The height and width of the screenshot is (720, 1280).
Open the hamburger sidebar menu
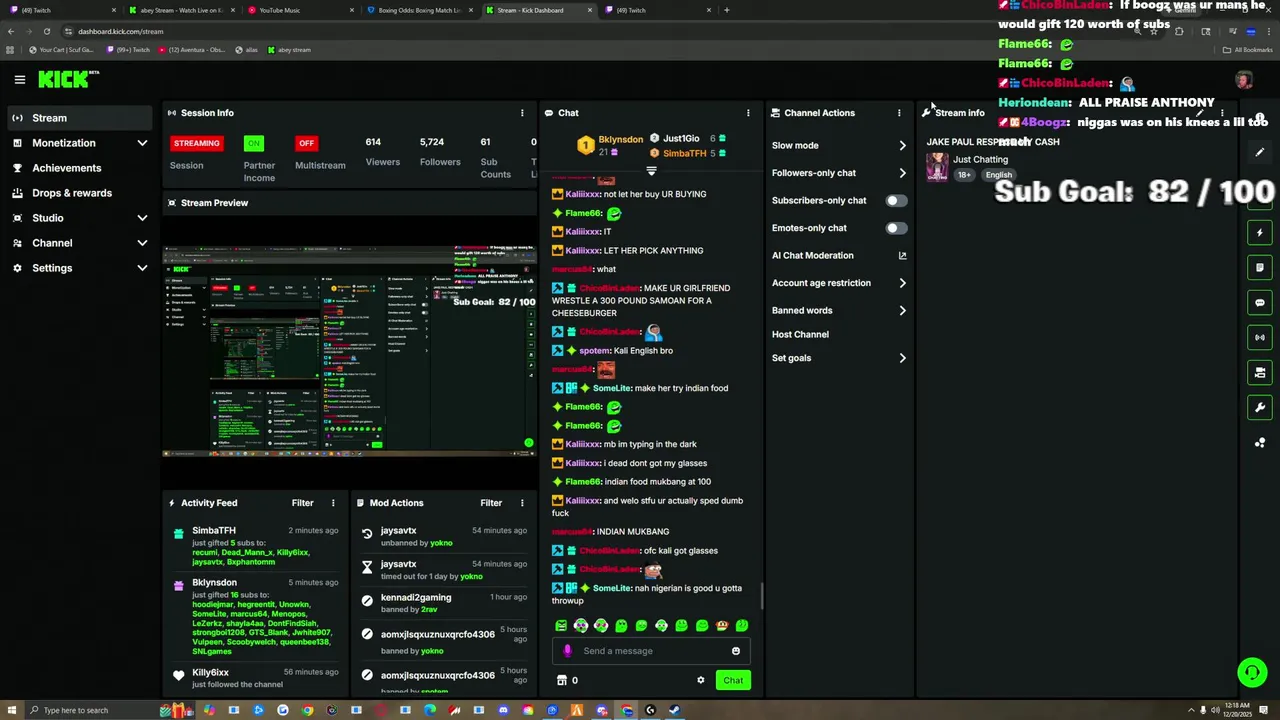coord(19,79)
